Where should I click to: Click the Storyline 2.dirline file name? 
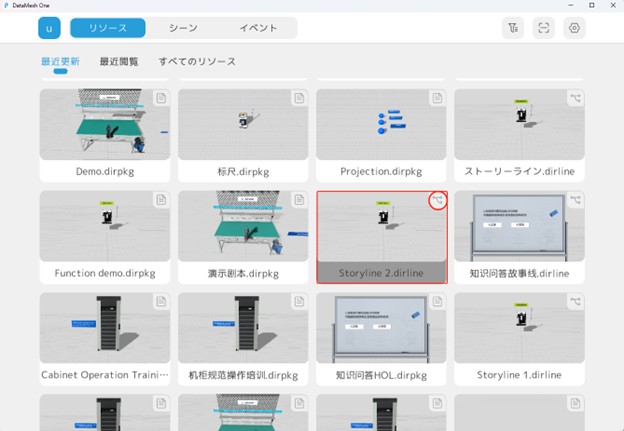click(381, 273)
